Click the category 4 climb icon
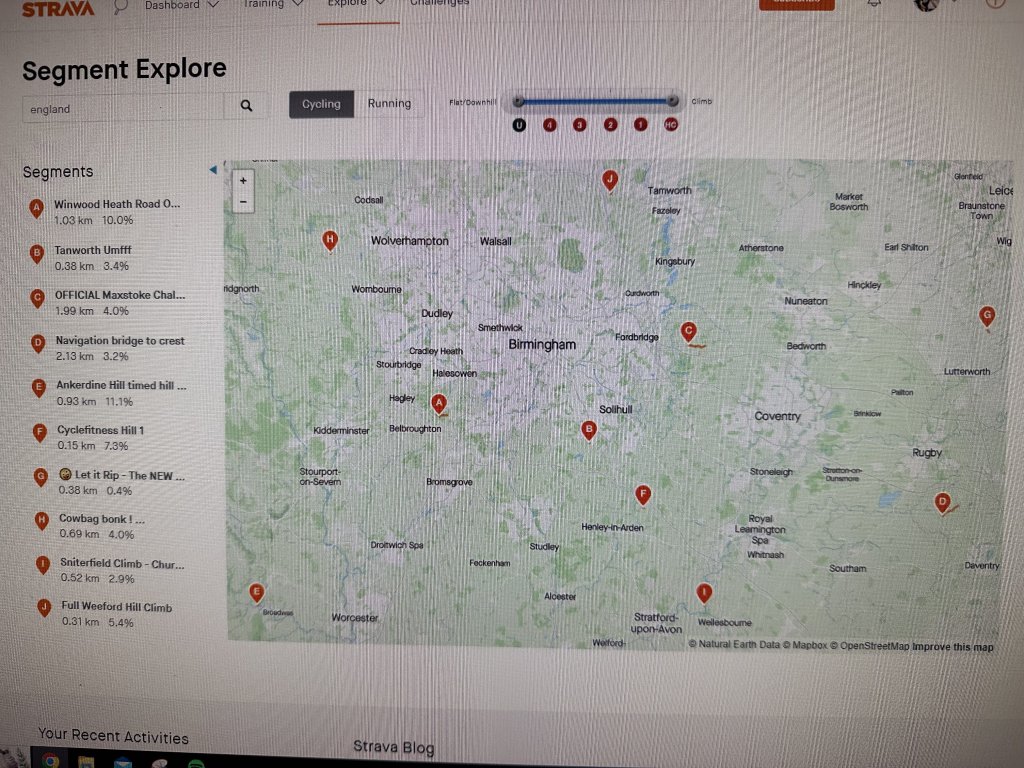The width and height of the screenshot is (1024, 768). point(550,125)
